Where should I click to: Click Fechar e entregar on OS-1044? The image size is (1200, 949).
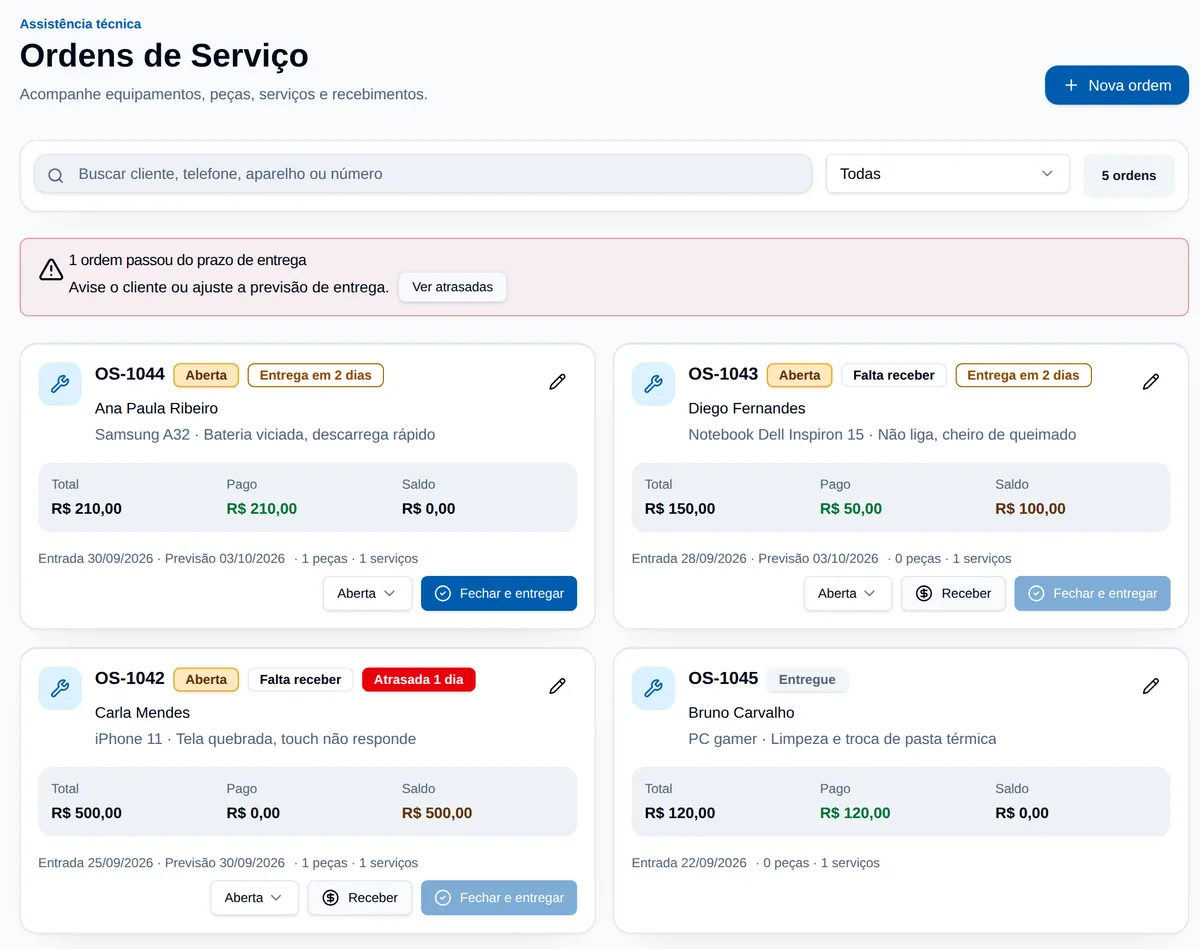point(499,593)
